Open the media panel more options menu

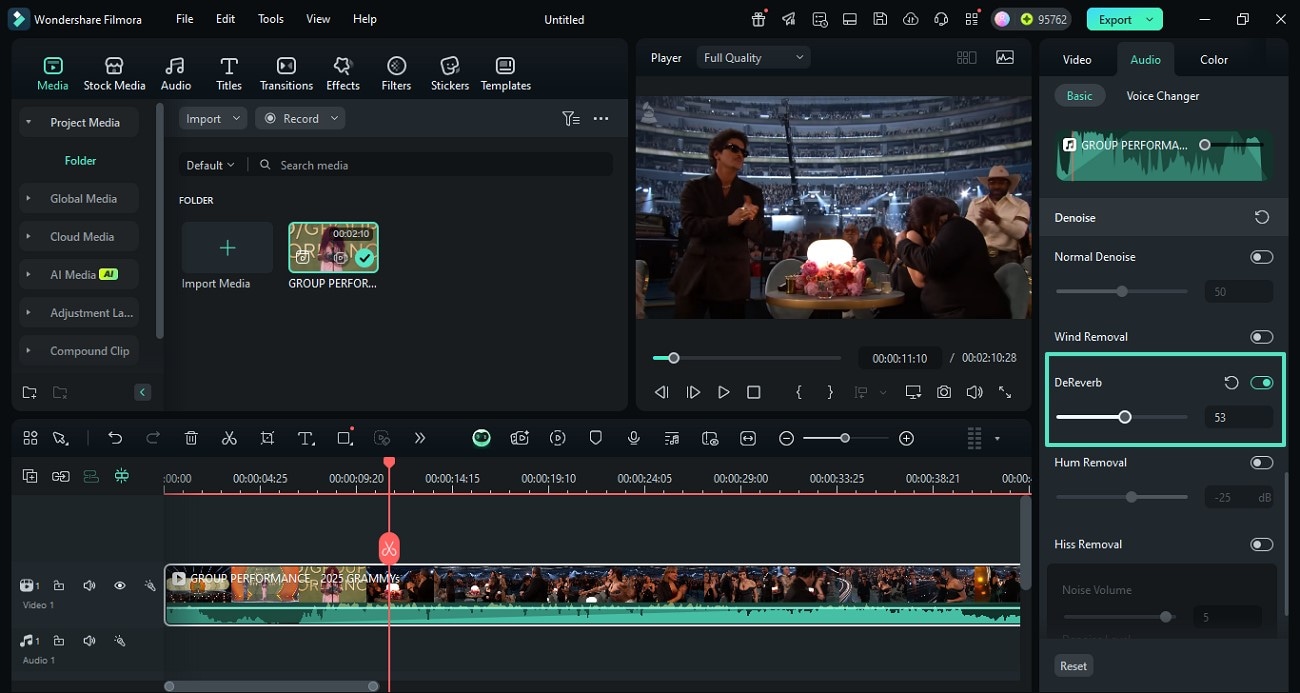tap(601, 118)
